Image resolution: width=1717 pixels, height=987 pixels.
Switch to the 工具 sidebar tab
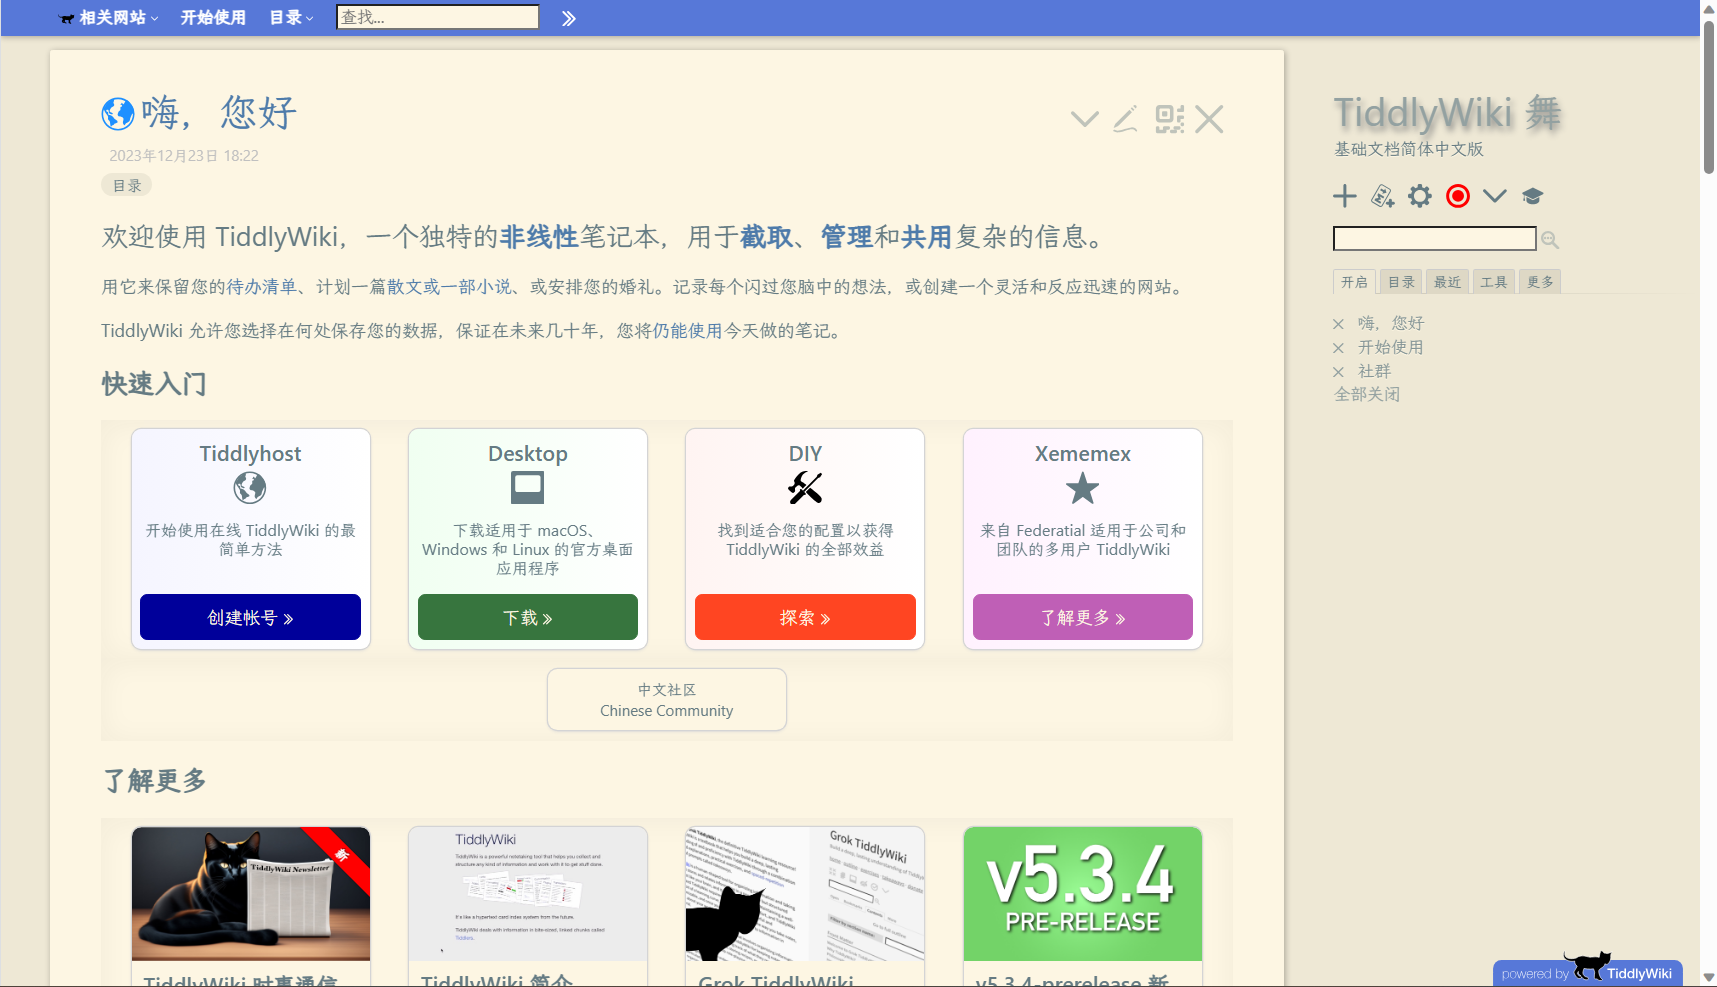(x=1494, y=282)
